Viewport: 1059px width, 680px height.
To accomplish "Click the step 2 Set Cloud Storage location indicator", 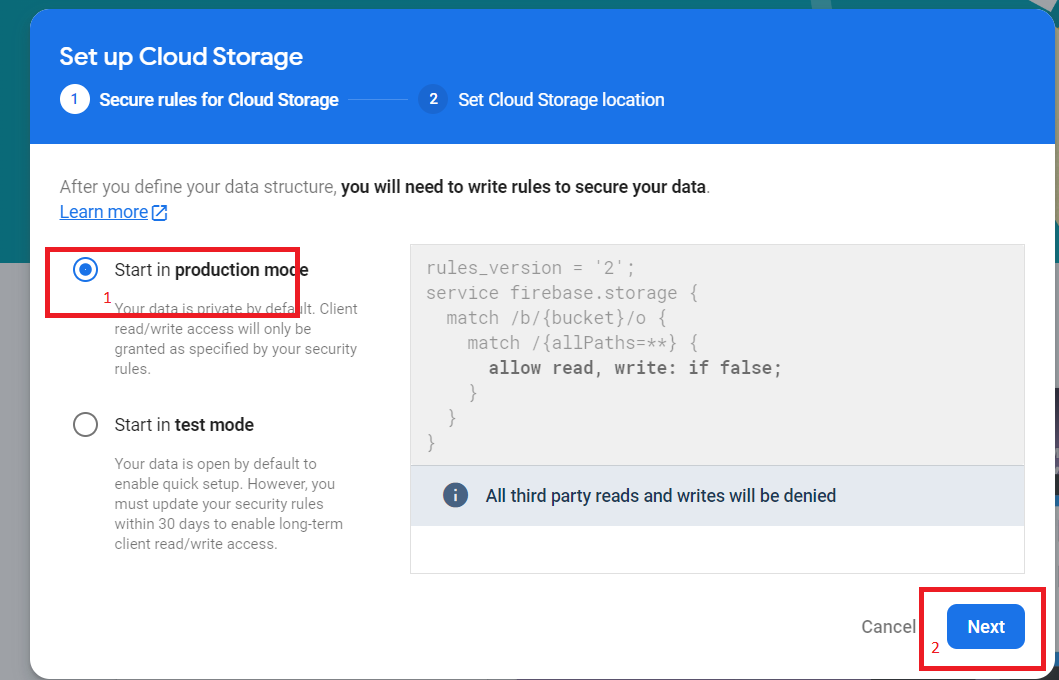I will [x=432, y=100].
